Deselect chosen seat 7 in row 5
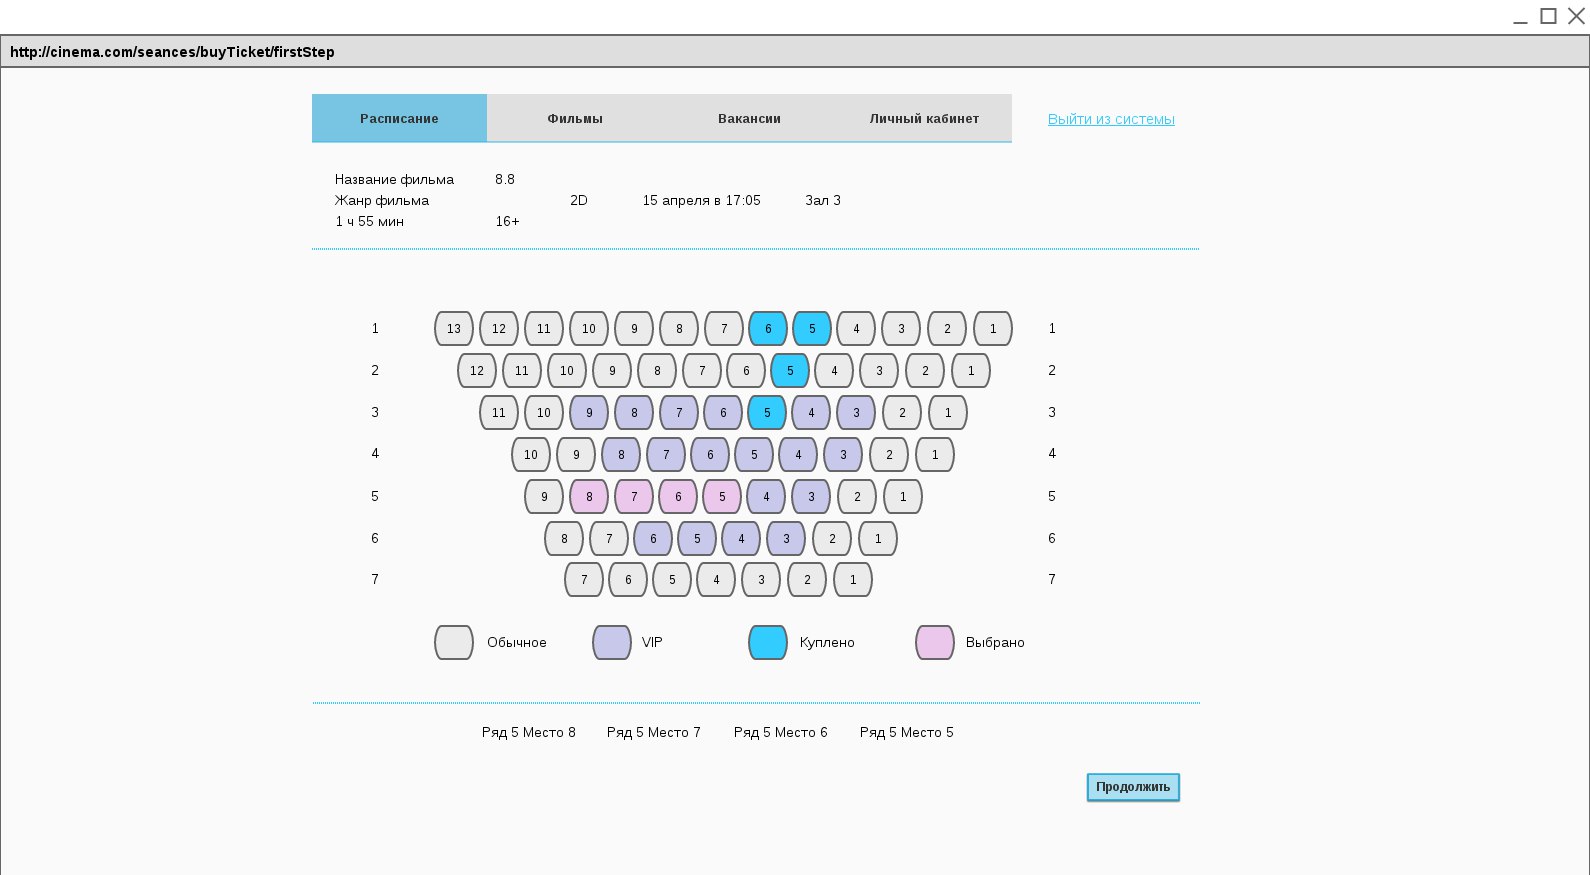Screen dimensions: 1590x875 pyautogui.click(x=634, y=496)
